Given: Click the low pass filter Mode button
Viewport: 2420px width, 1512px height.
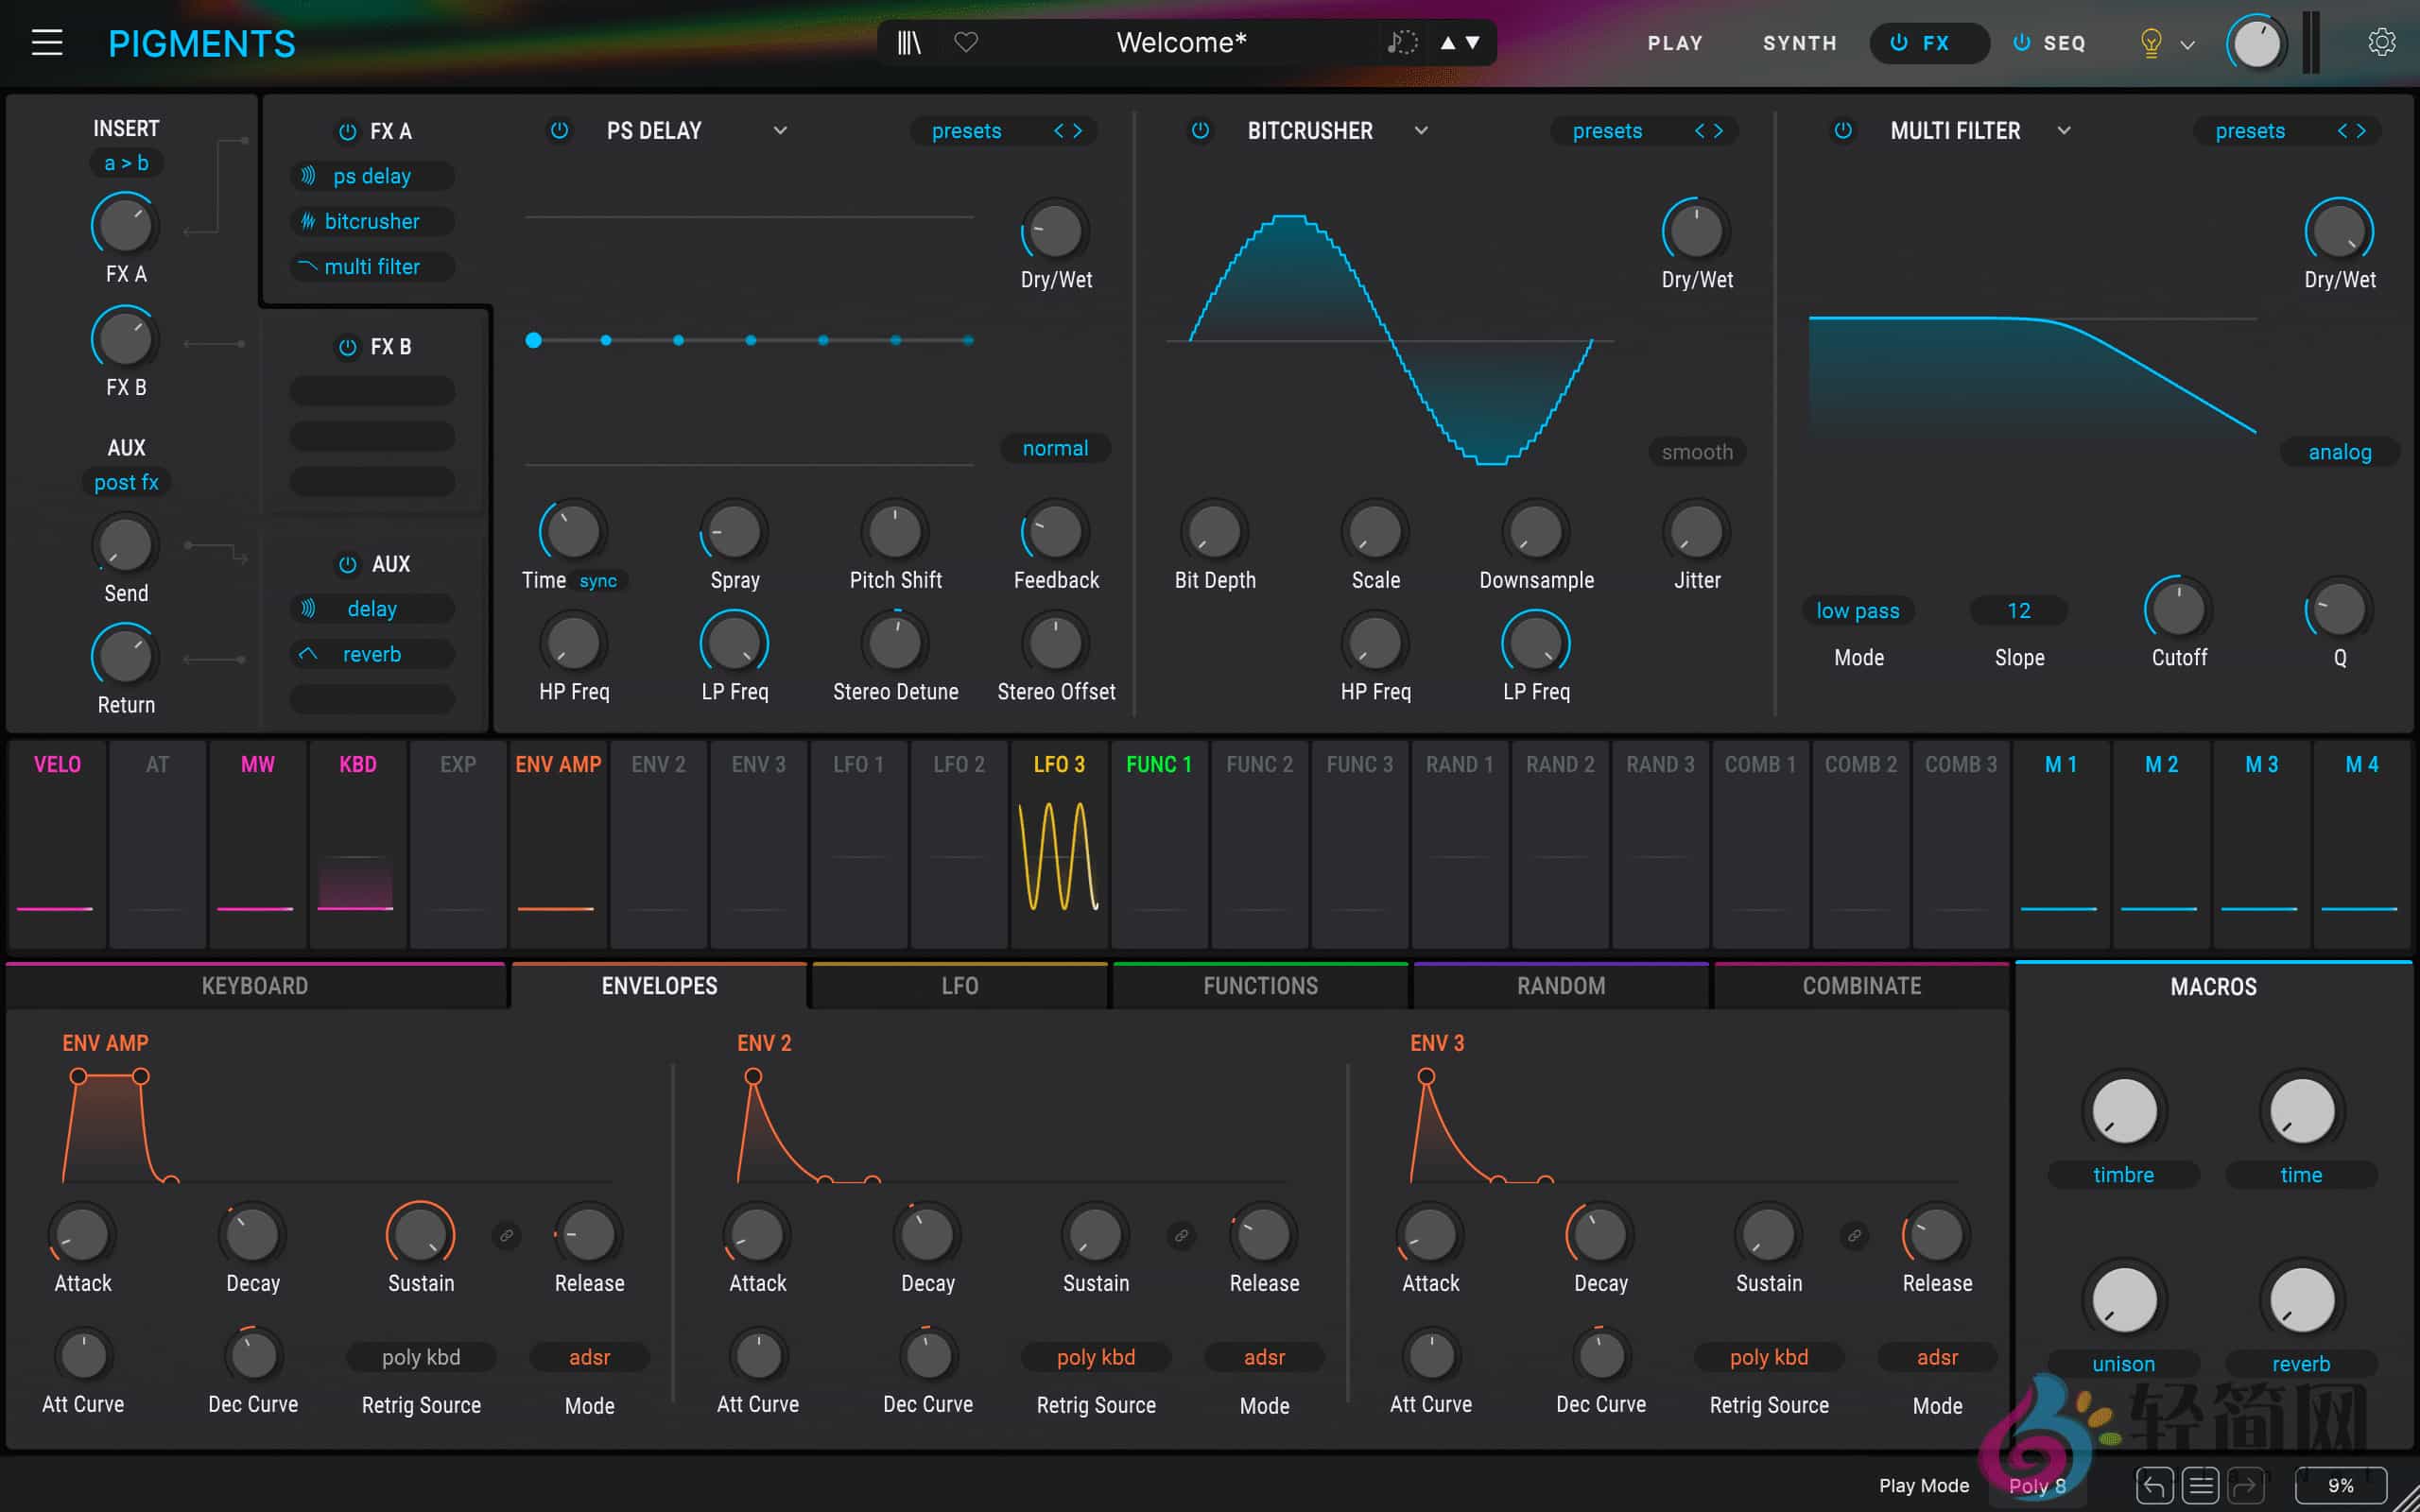Looking at the screenshot, I should (x=1857, y=610).
